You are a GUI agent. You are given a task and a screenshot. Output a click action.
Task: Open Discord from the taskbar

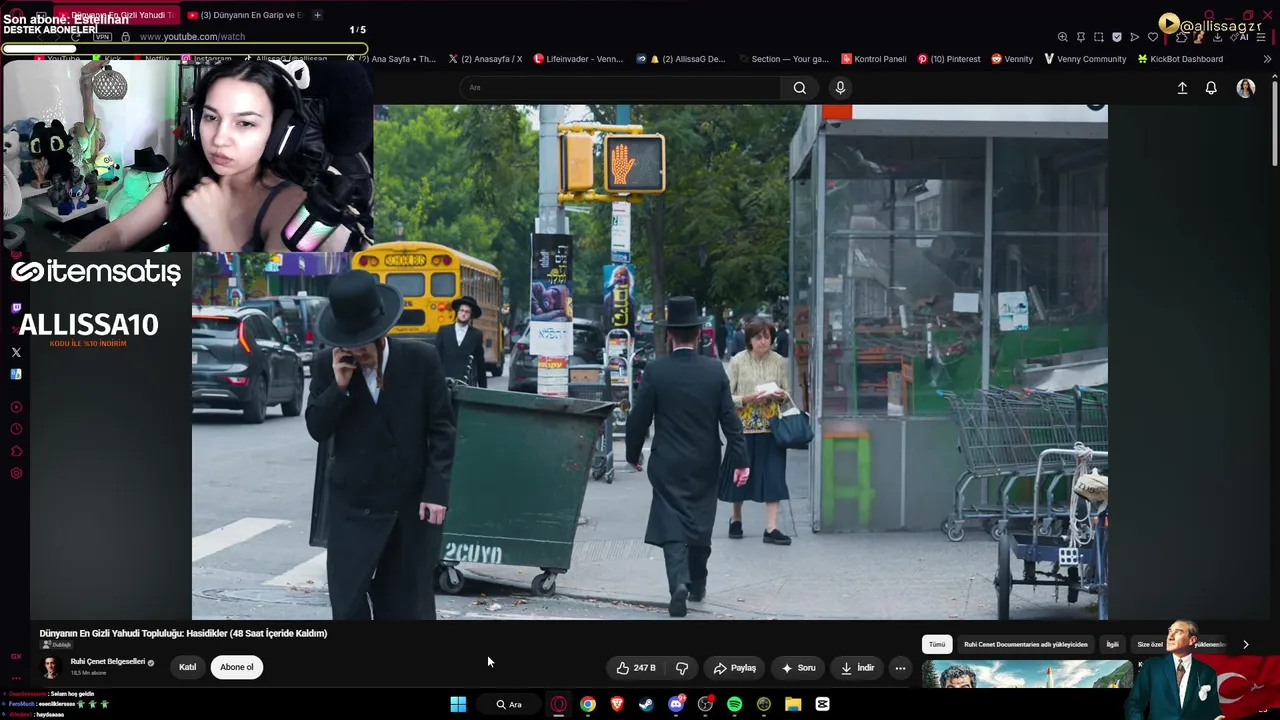pyautogui.click(x=676, y=704)
